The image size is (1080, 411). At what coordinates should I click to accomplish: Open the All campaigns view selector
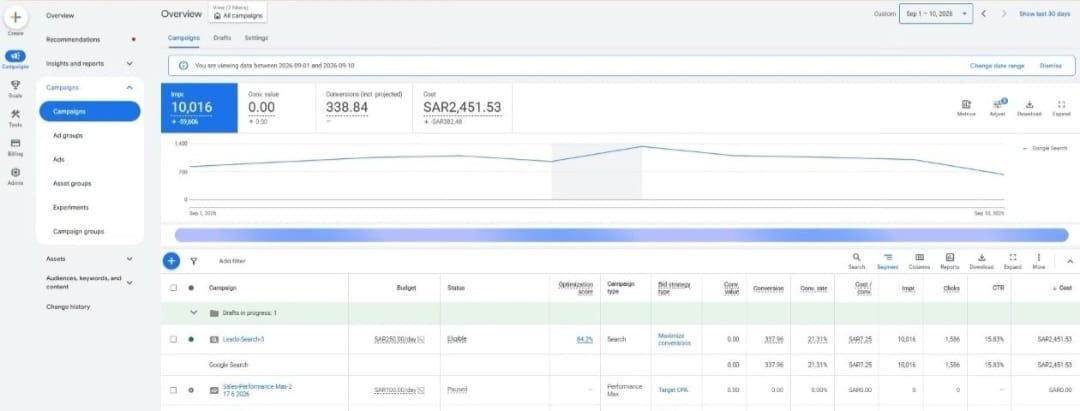point(237,13)
